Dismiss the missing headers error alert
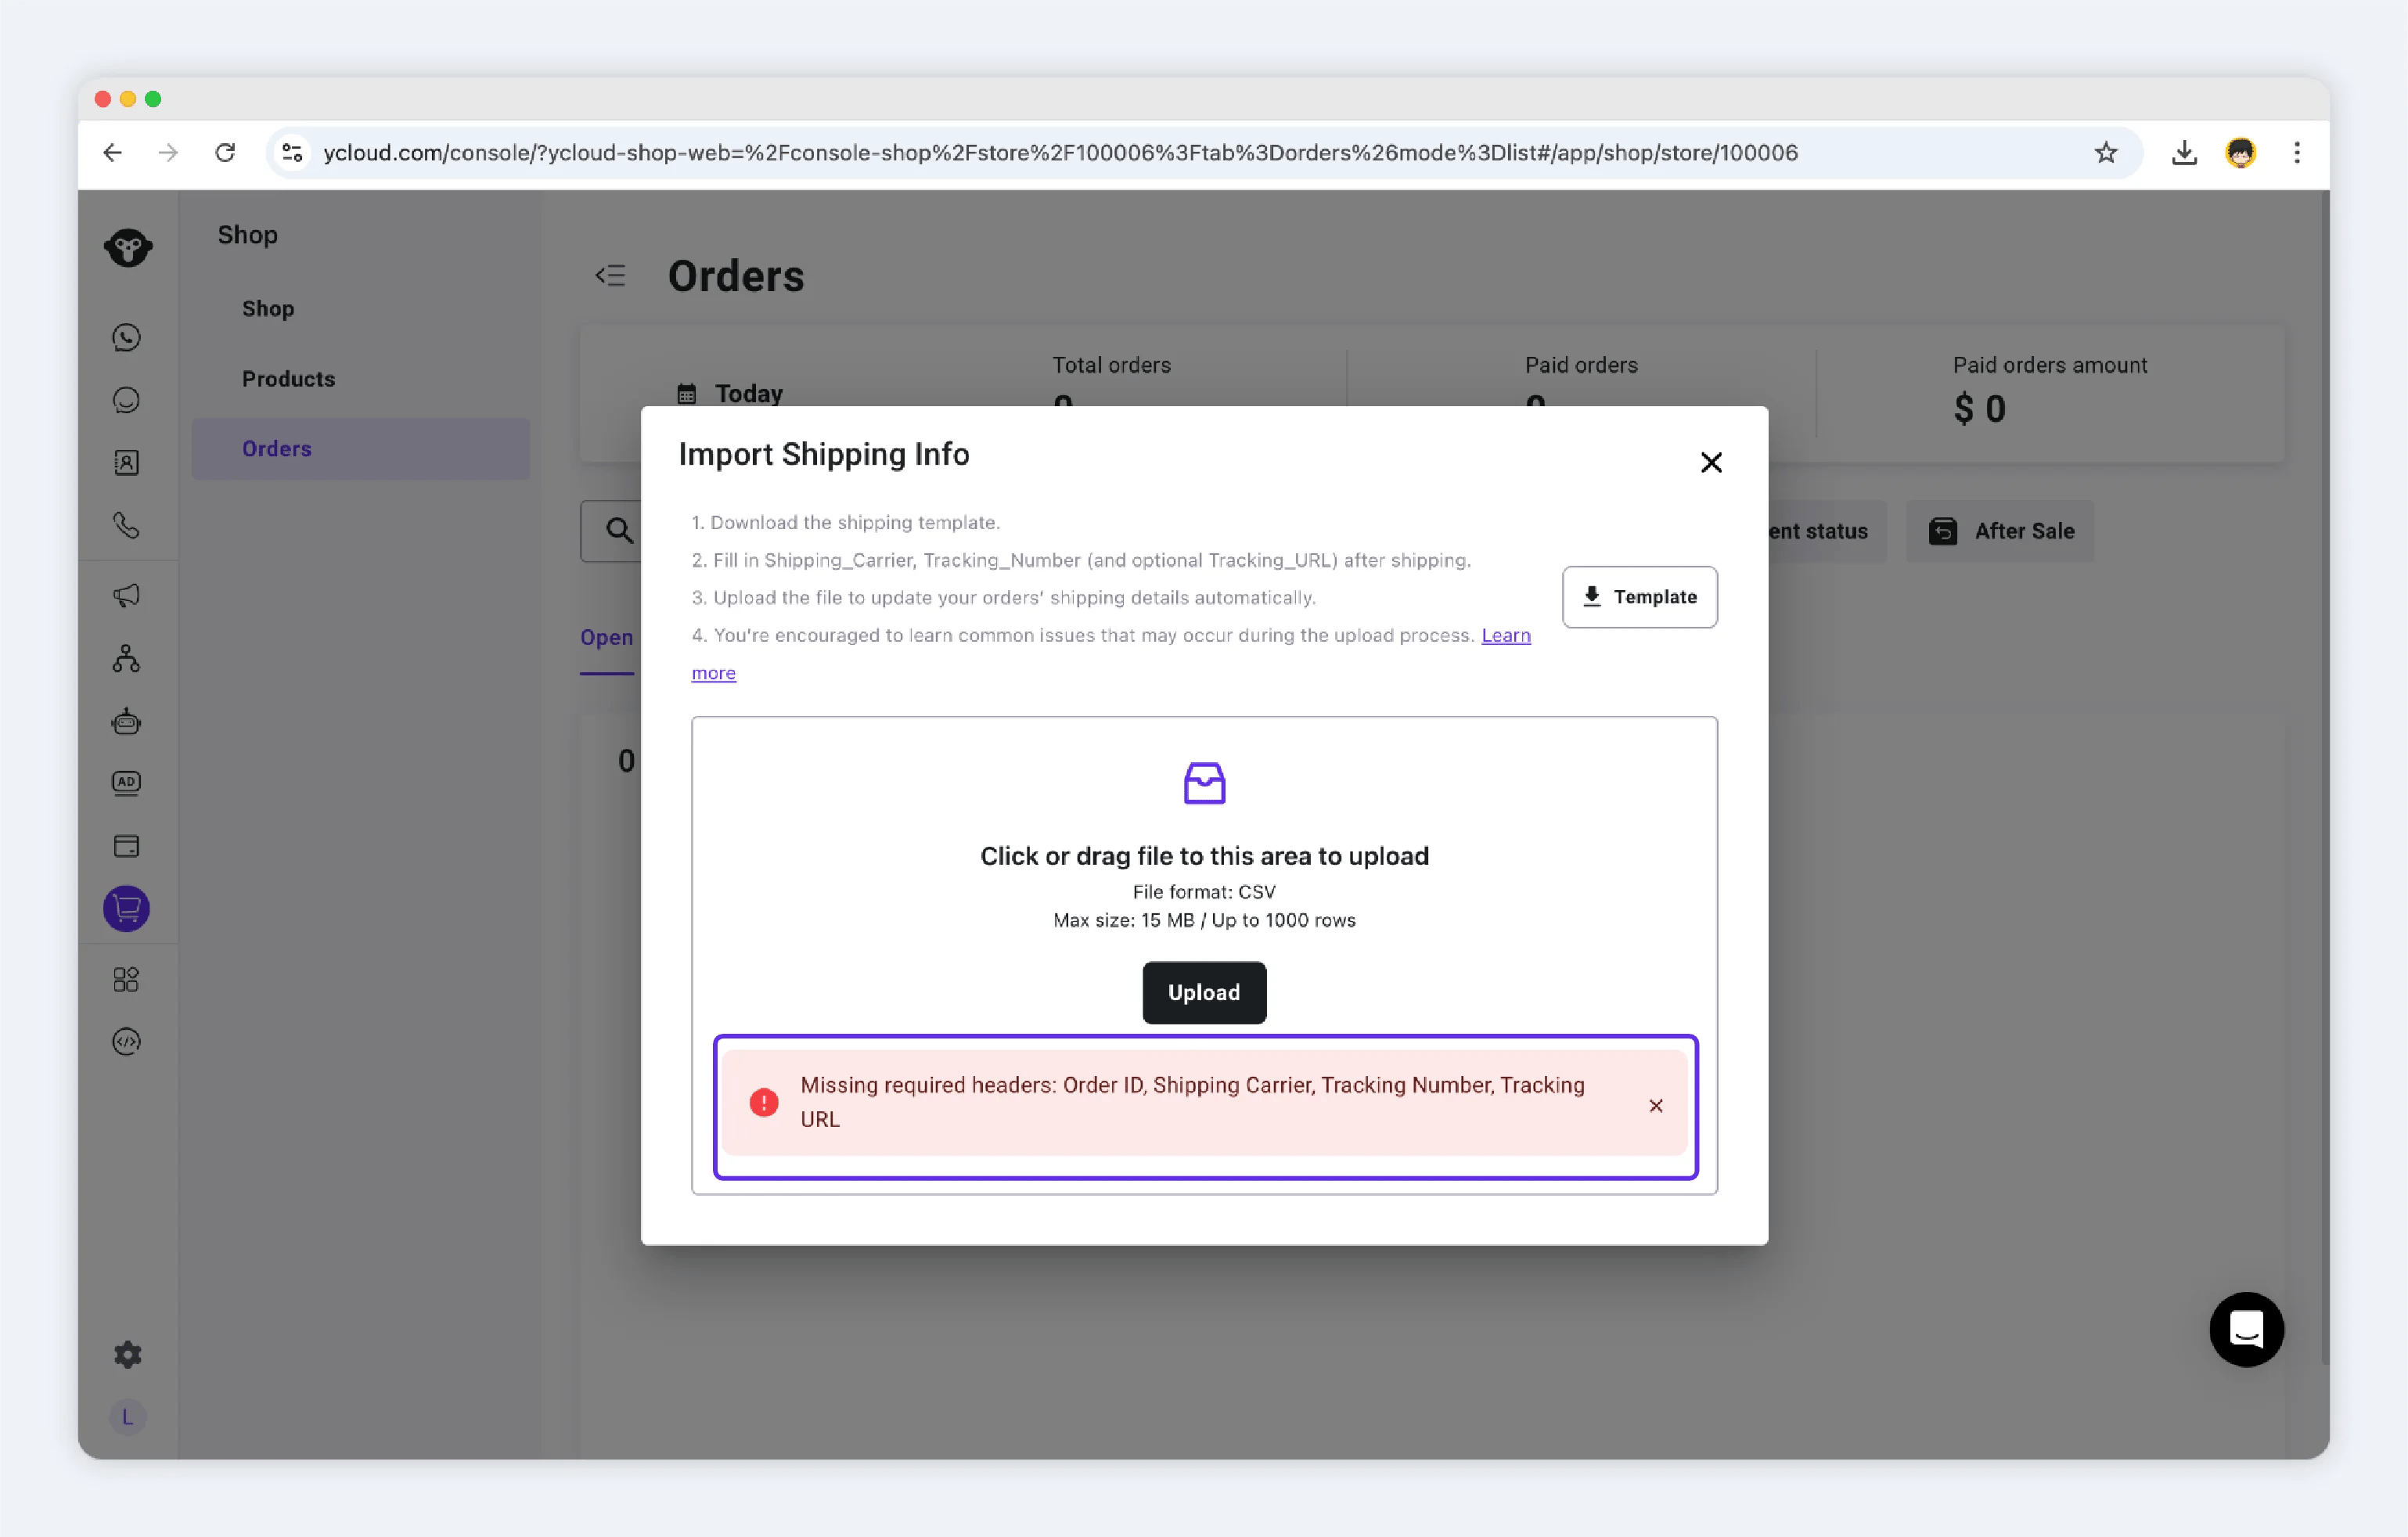The image size is (2408, 1537). 1656,1105
